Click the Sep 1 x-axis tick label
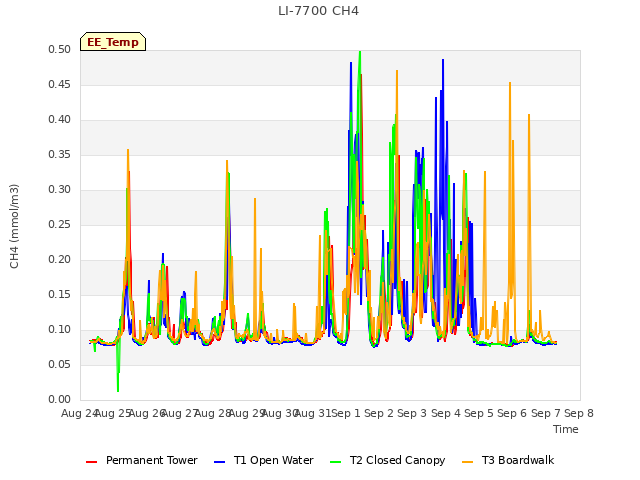The height and width of the screenshot is (480, 640). [x=346, y=413]
